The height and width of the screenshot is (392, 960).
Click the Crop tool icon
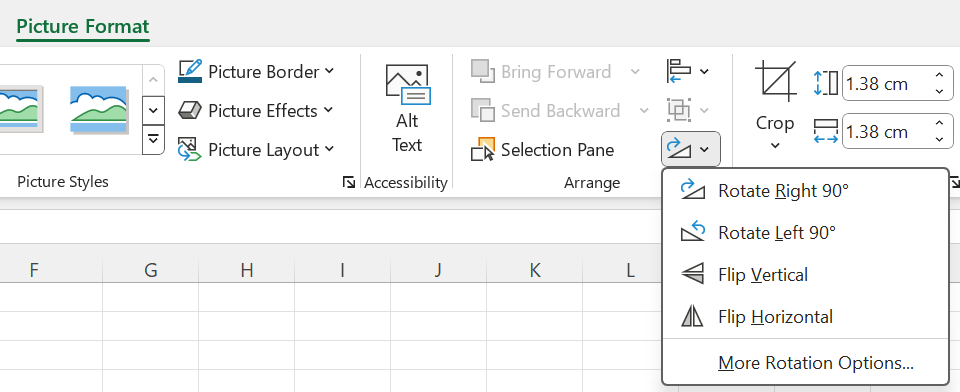(775, 80)
